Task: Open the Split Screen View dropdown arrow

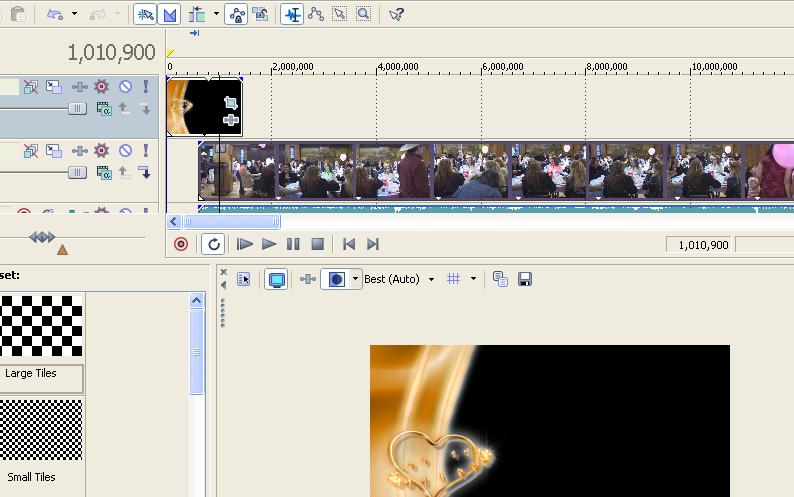Action: coord(355,279)
